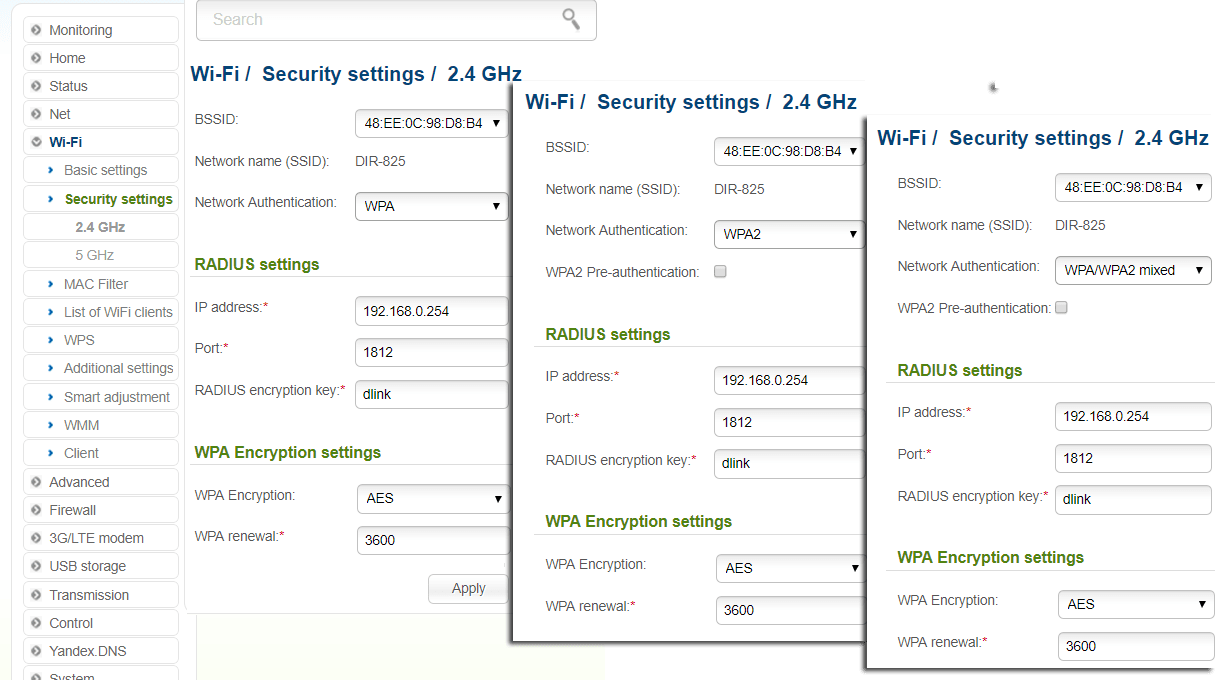This screenshot has height=680, width=1215.
Task: Expand the Monitoring menu arrow icon
Action: pyautogui.click(x=37, y=30)
